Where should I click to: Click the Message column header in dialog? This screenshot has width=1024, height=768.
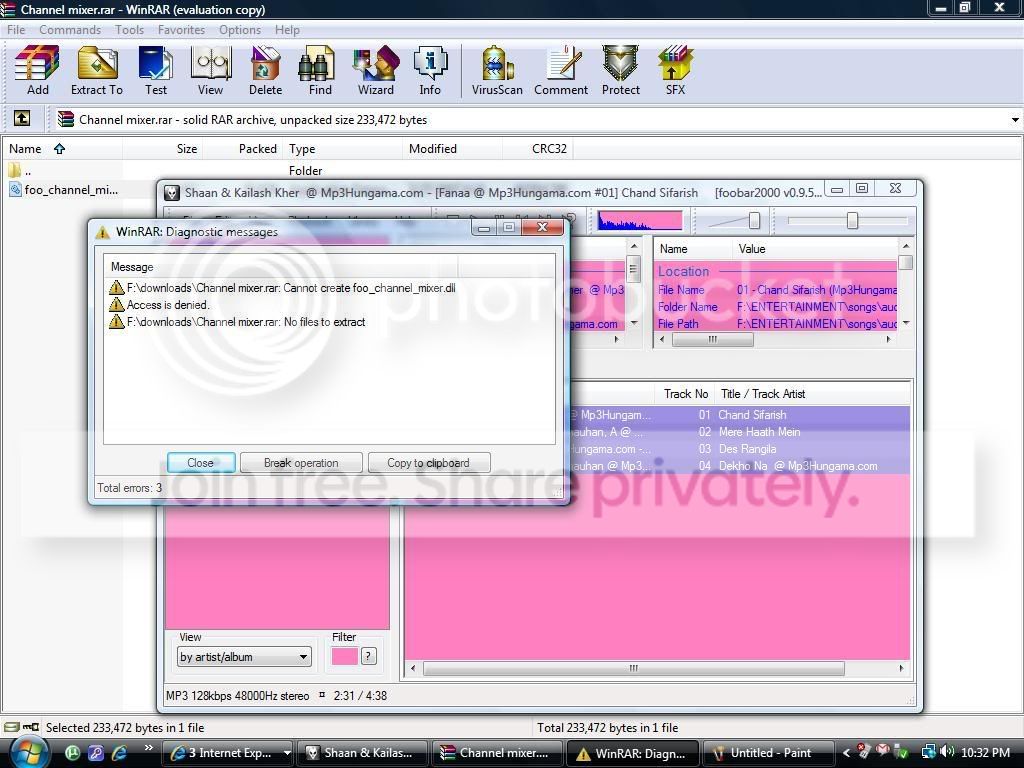click(281, 267)
